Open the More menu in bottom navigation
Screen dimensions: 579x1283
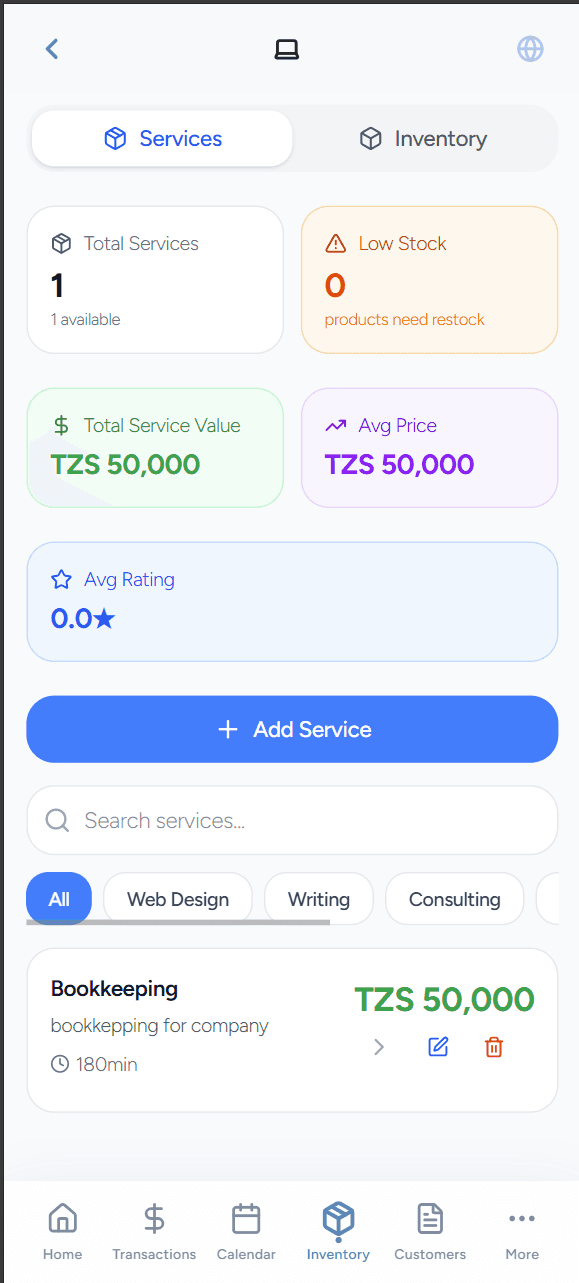(521, 1229)
